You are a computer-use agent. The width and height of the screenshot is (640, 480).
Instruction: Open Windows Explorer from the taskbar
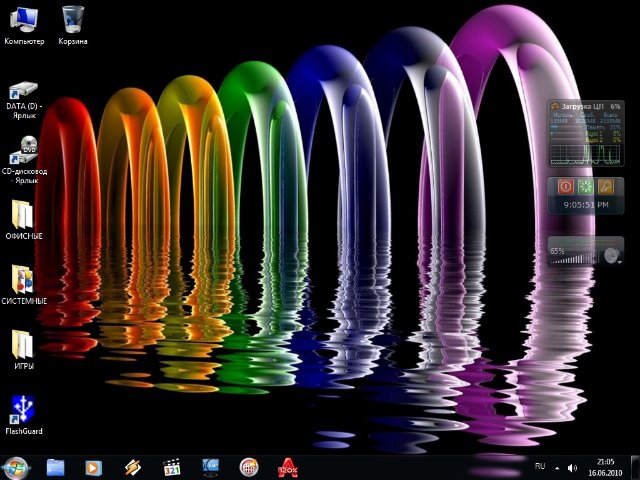[55, 467]
